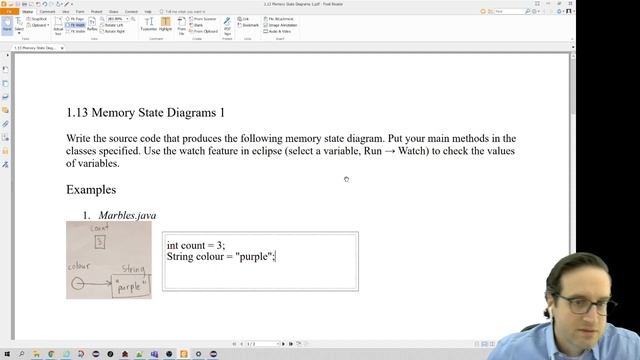Rotate the page right
Viewport: 640px width, 360px height.
112,31
